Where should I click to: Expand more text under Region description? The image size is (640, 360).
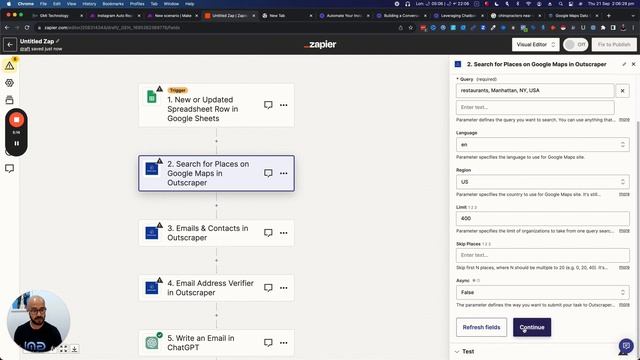624,194
